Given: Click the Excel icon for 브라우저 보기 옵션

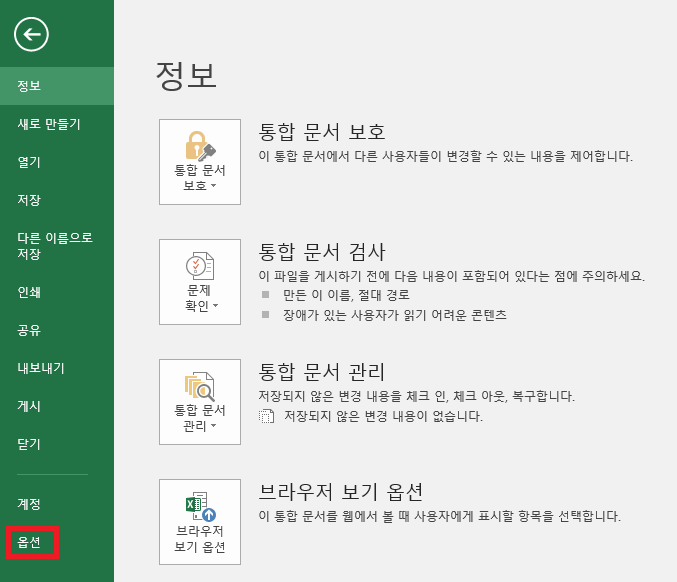Looking at the screenshot, I should (201, 506).
